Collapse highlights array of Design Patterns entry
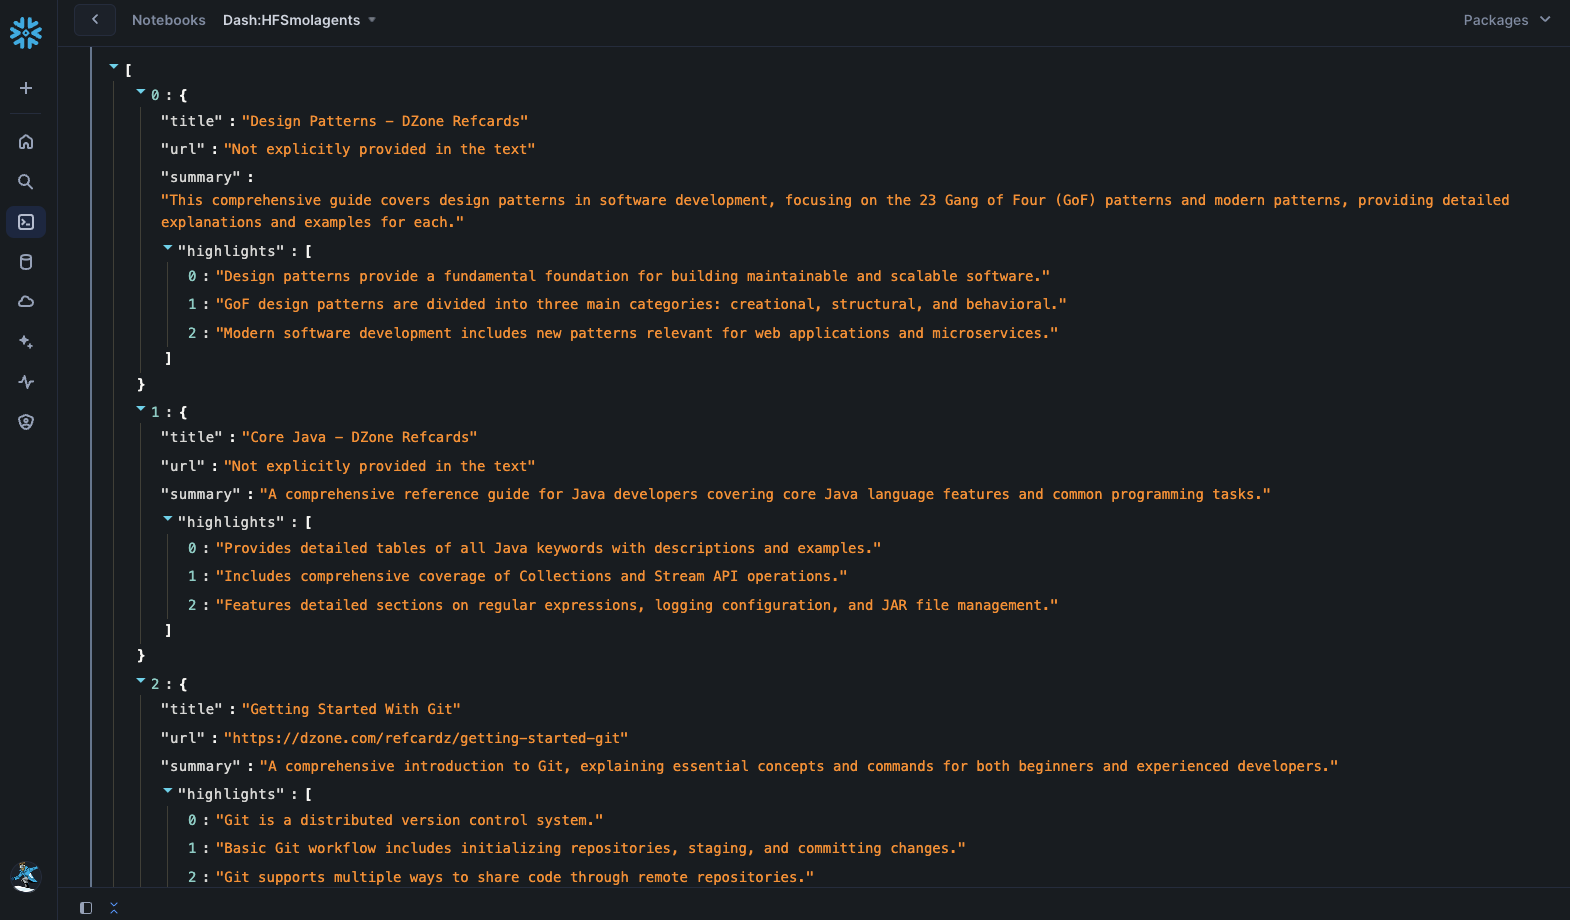Screen dimensions: 1570x920 pyautogui.click(x=168, y=247)
